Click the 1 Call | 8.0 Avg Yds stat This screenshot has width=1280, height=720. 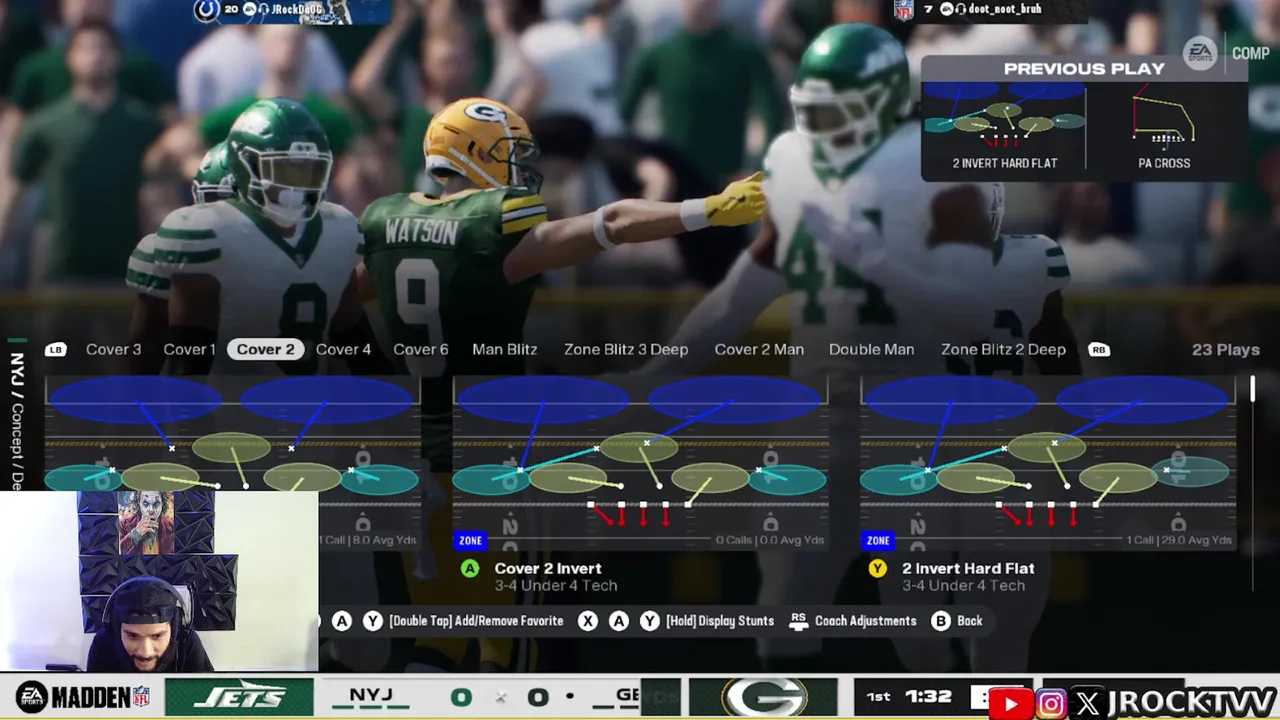click(368, 540)
